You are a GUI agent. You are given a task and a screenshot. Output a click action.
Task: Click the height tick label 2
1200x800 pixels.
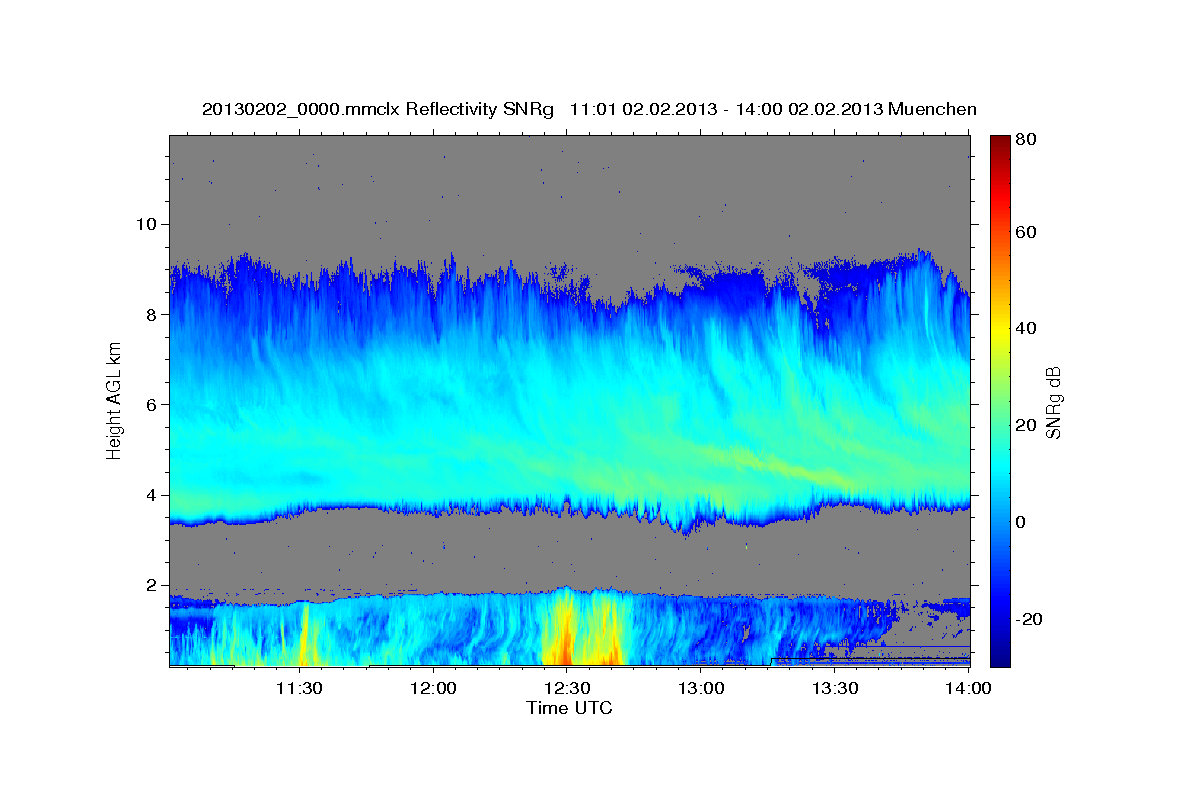(x=154, y=585)
